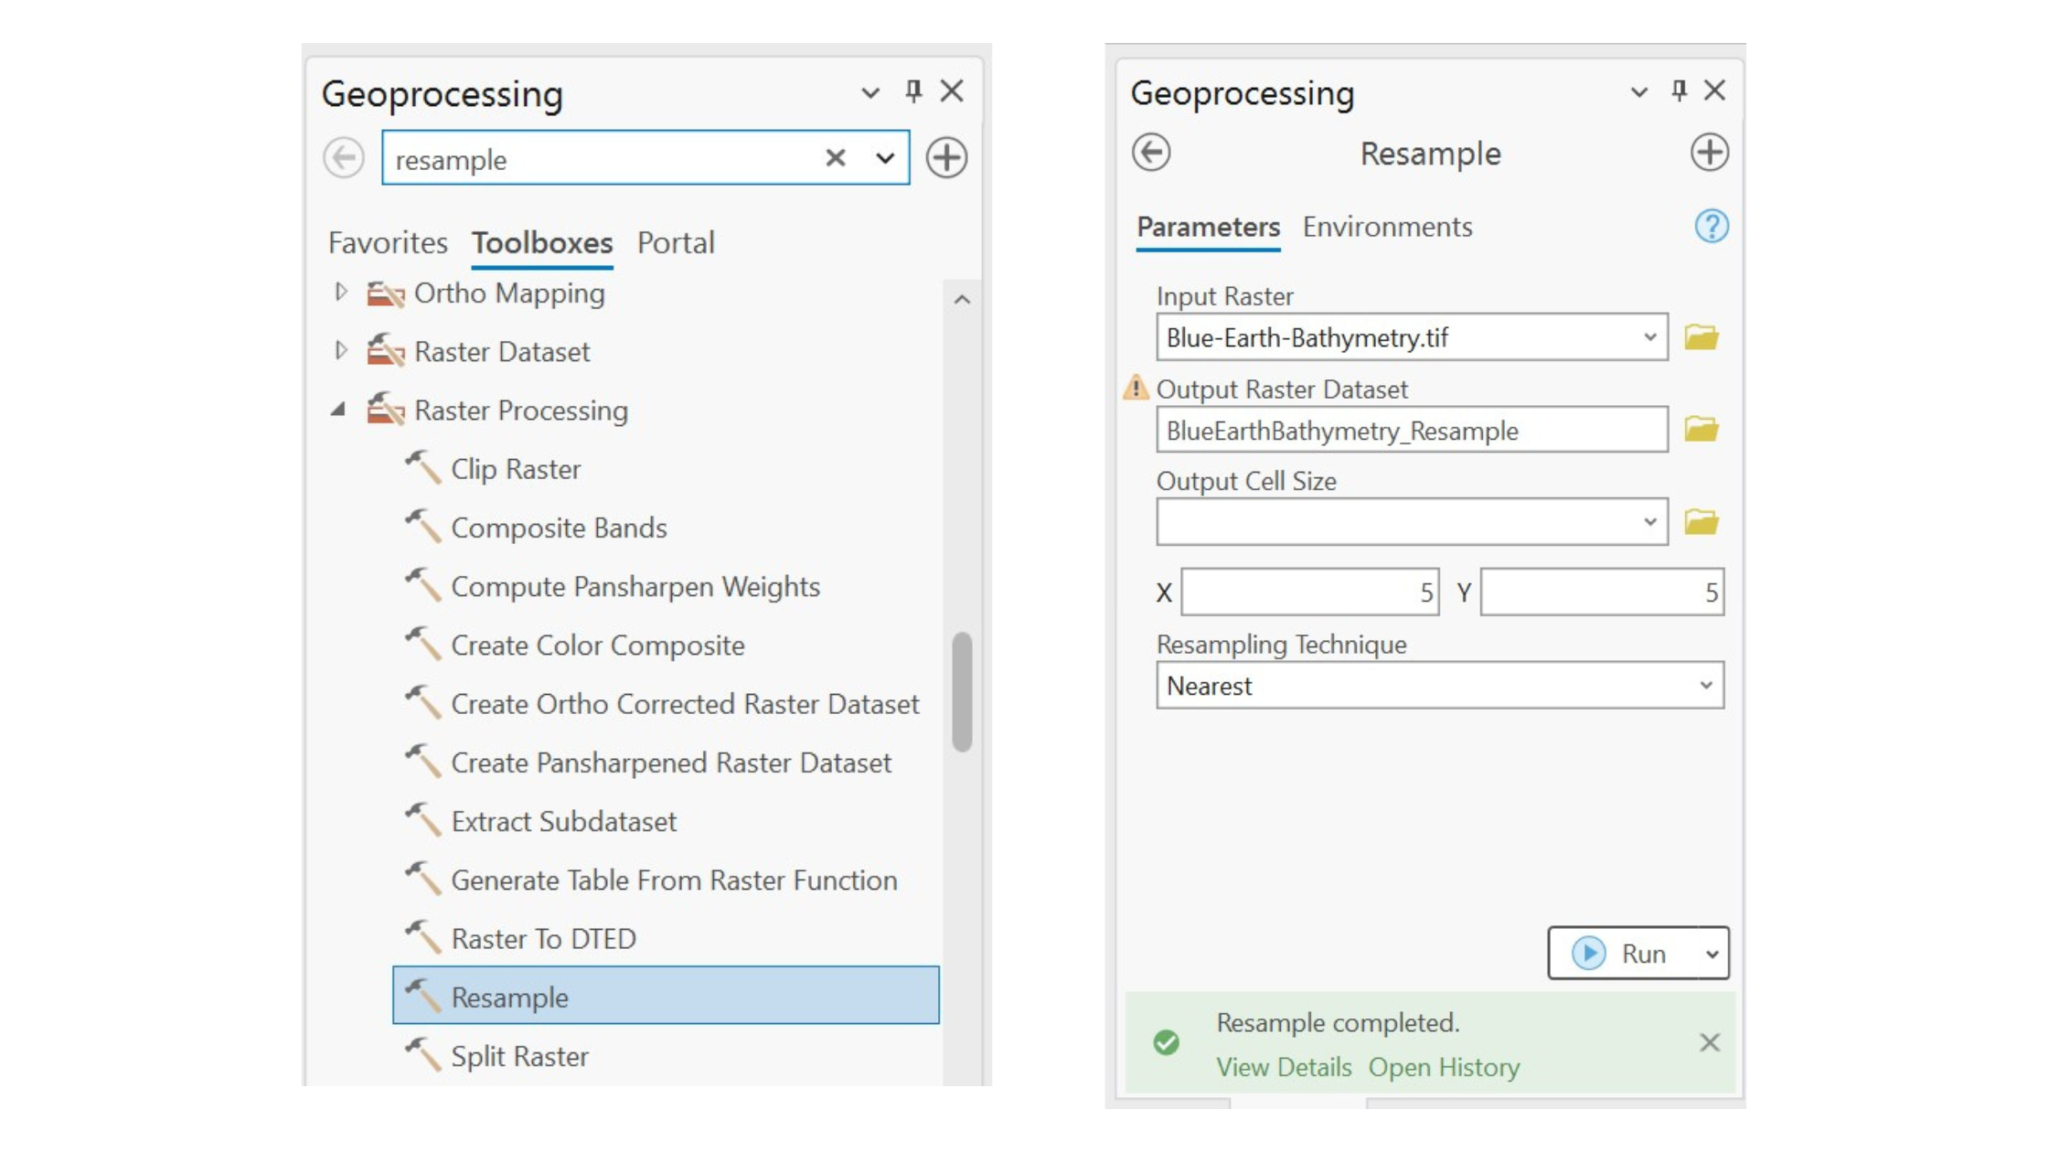Click the Resample tool icon in toolbox
This screenshot has width=2048, height=1152.
[423, 997]
